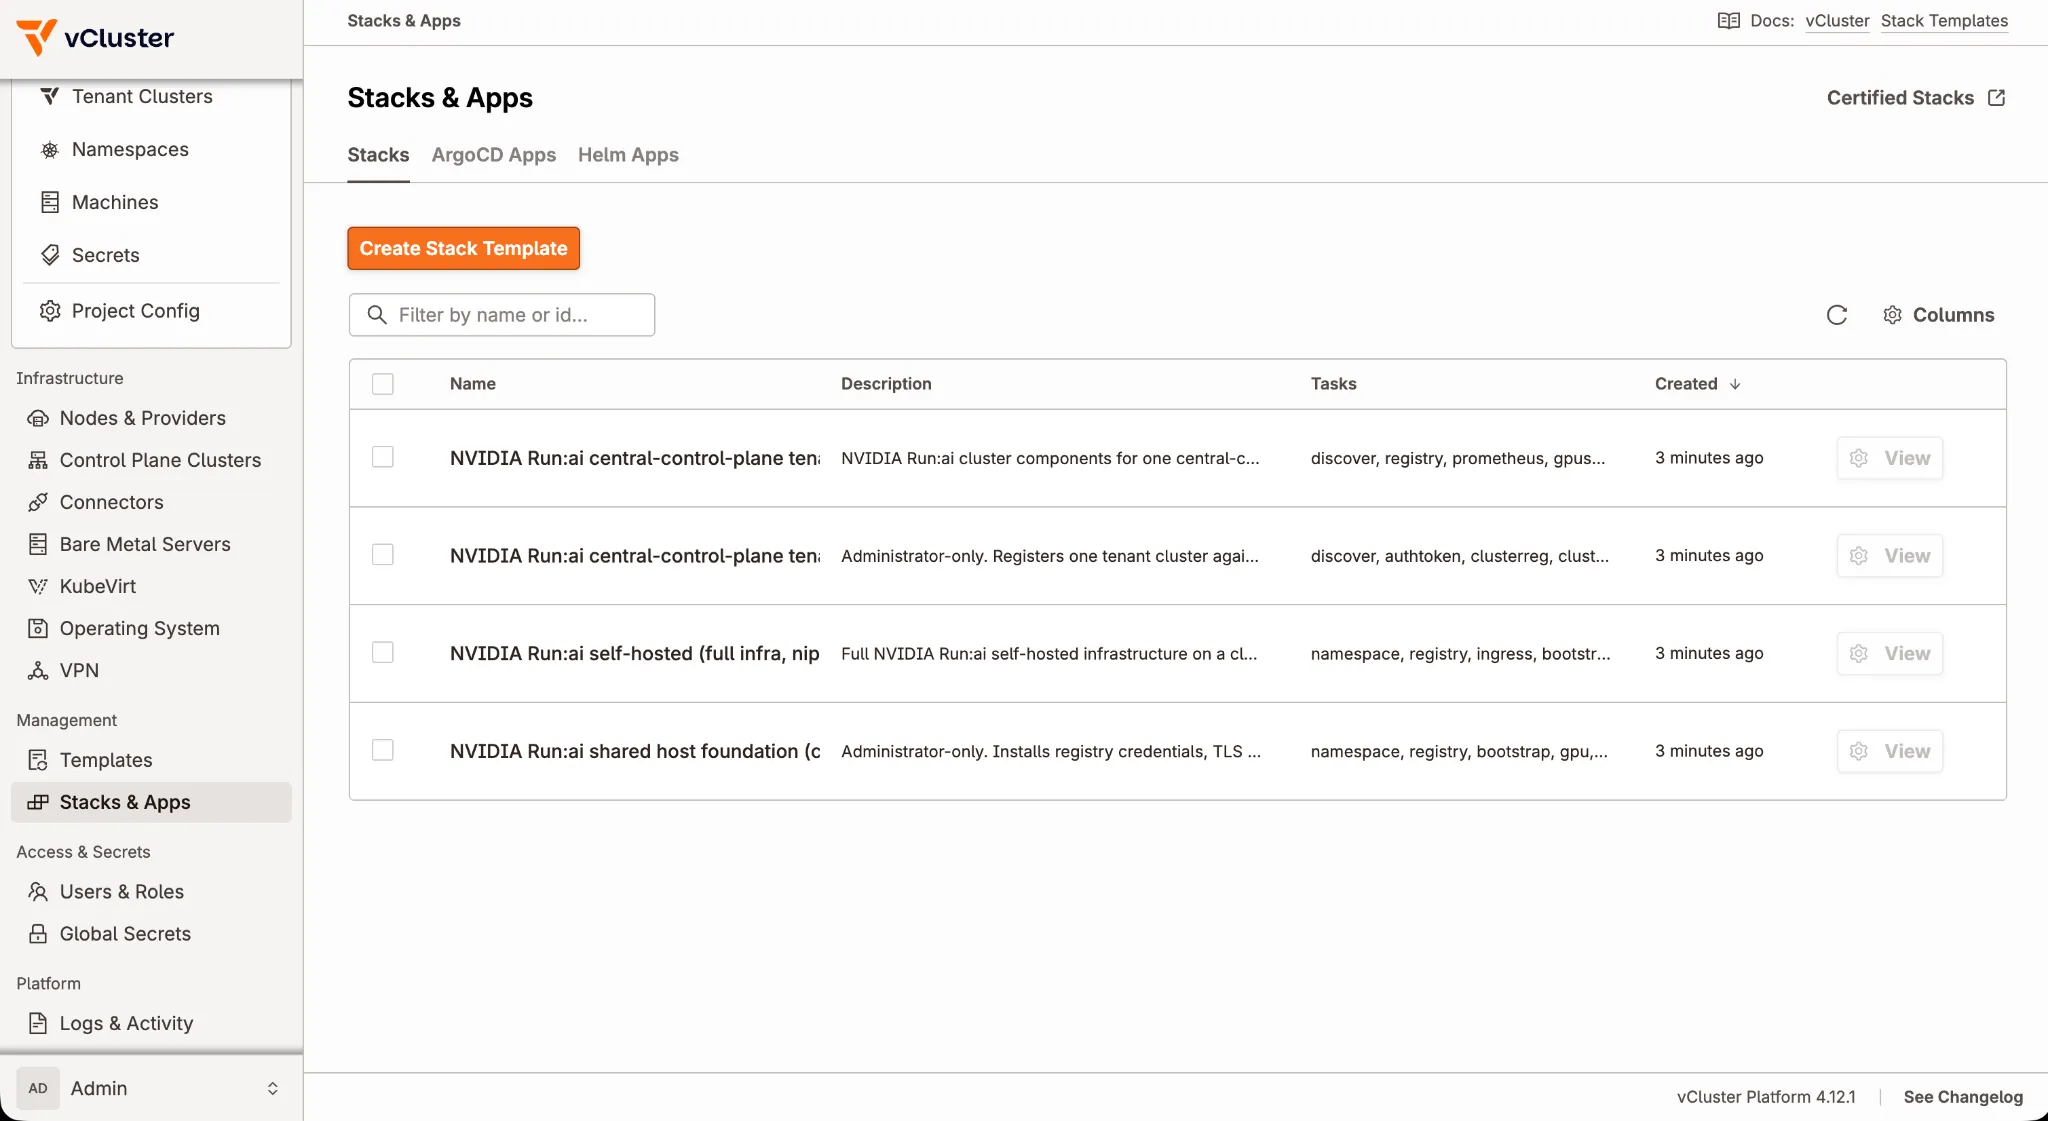Click the Name column header
The image size is (2048, 1121).
[473, 384]
